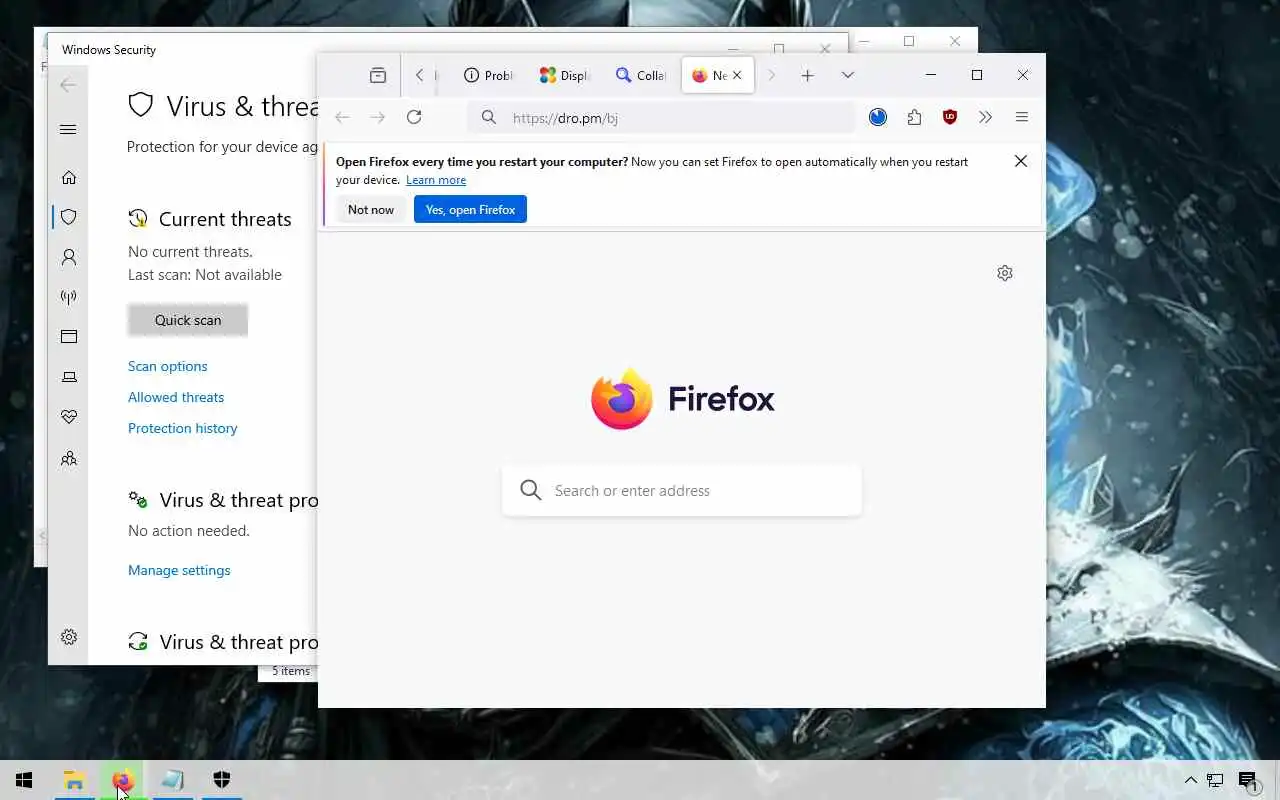The image size is (1280, 800).
Task: Open the Action Center notifications icon
Action: [1248, 780]
